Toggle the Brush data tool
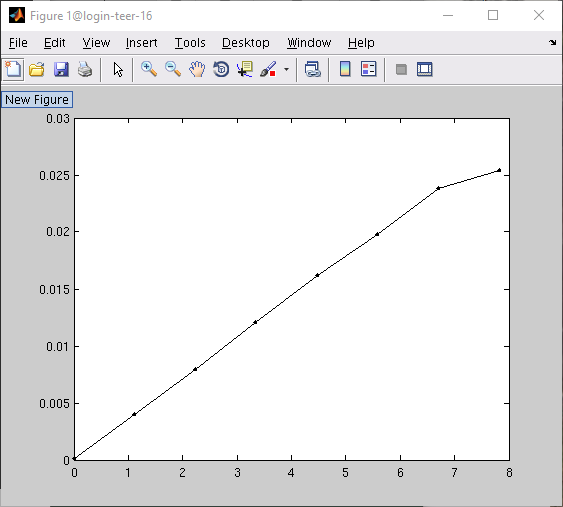Viewport: 563px width, 507px height. tap(269, 69)
